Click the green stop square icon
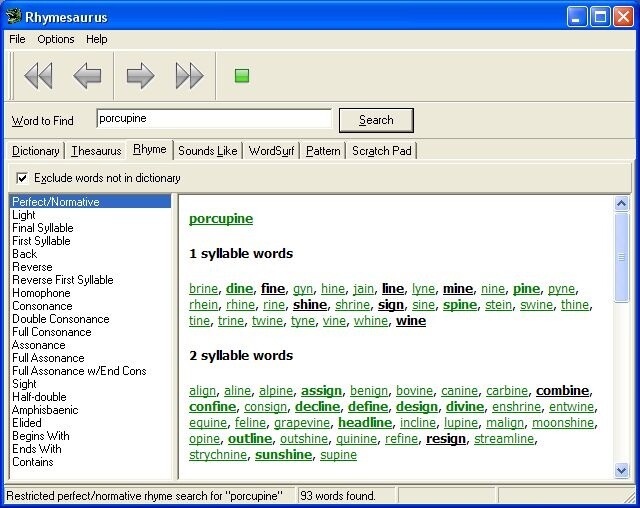The height and width of the screenshot is (508, 640). coord(242,75)
